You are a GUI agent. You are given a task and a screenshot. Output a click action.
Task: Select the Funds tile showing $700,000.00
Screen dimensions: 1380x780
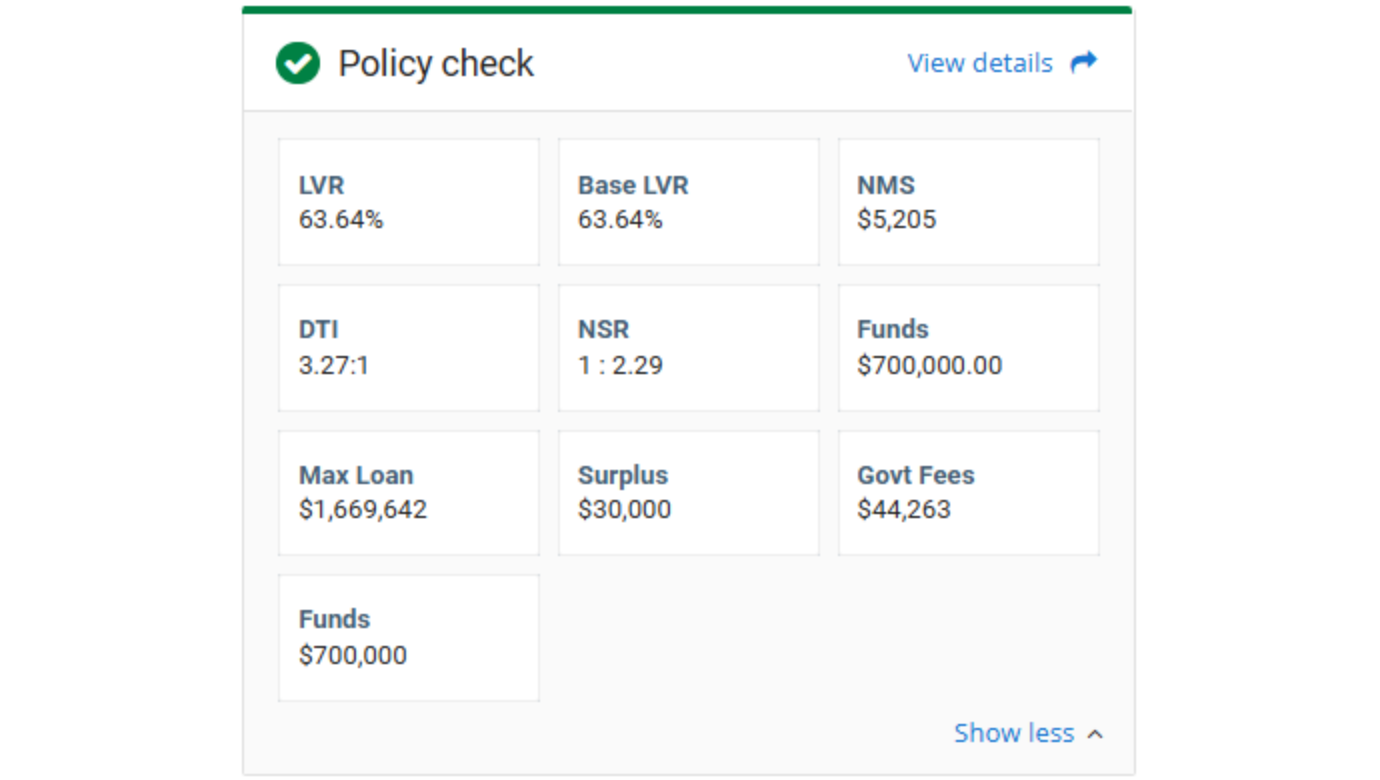968,348
